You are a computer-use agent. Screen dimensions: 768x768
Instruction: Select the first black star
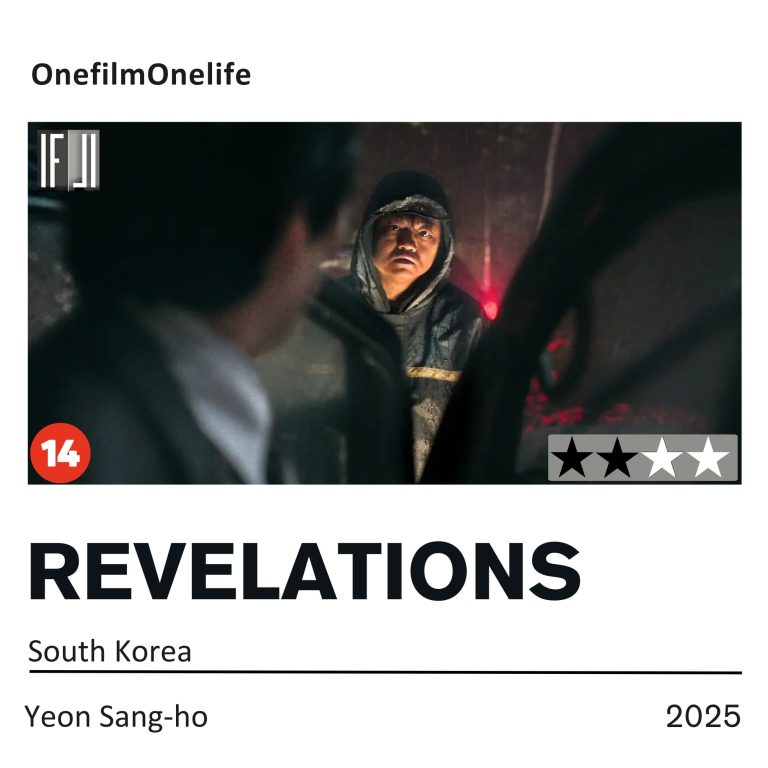coord(572,458)
